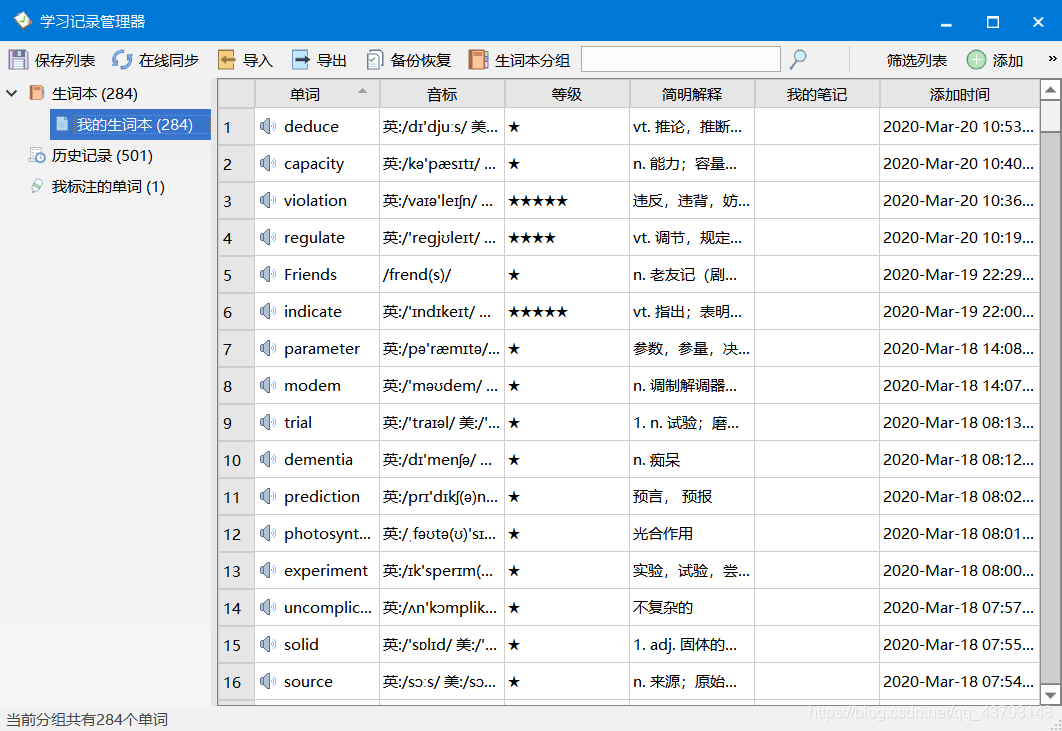This screenshot has height=731, width=1062.
Task: Click 我的笔记 column header
Action: 817,93
